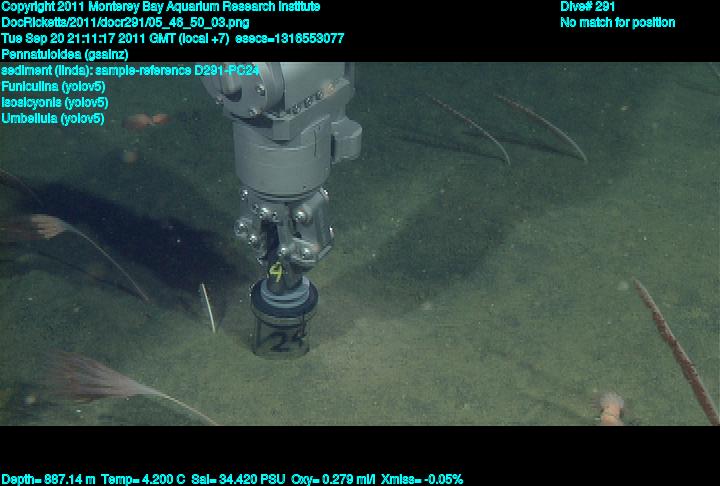Click the 'No match for position' message

pyautogui.click(x=617, y=23)
